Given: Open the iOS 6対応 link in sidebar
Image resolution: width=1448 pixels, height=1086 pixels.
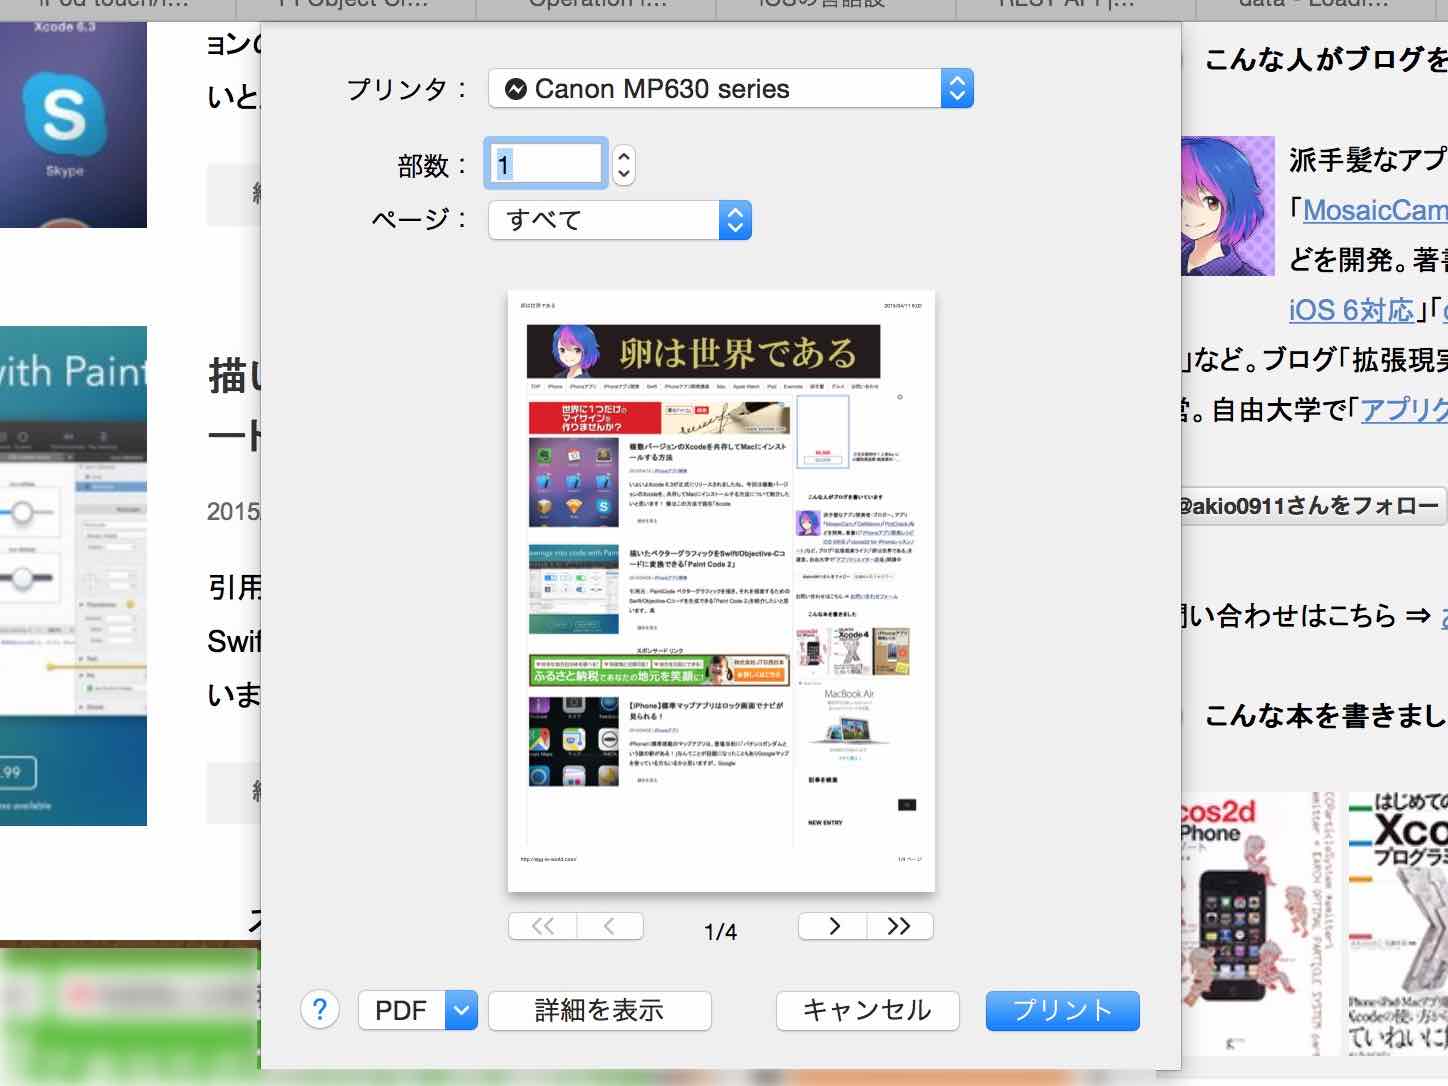Looking at the screenshot, I should [x=1351, y=310].
